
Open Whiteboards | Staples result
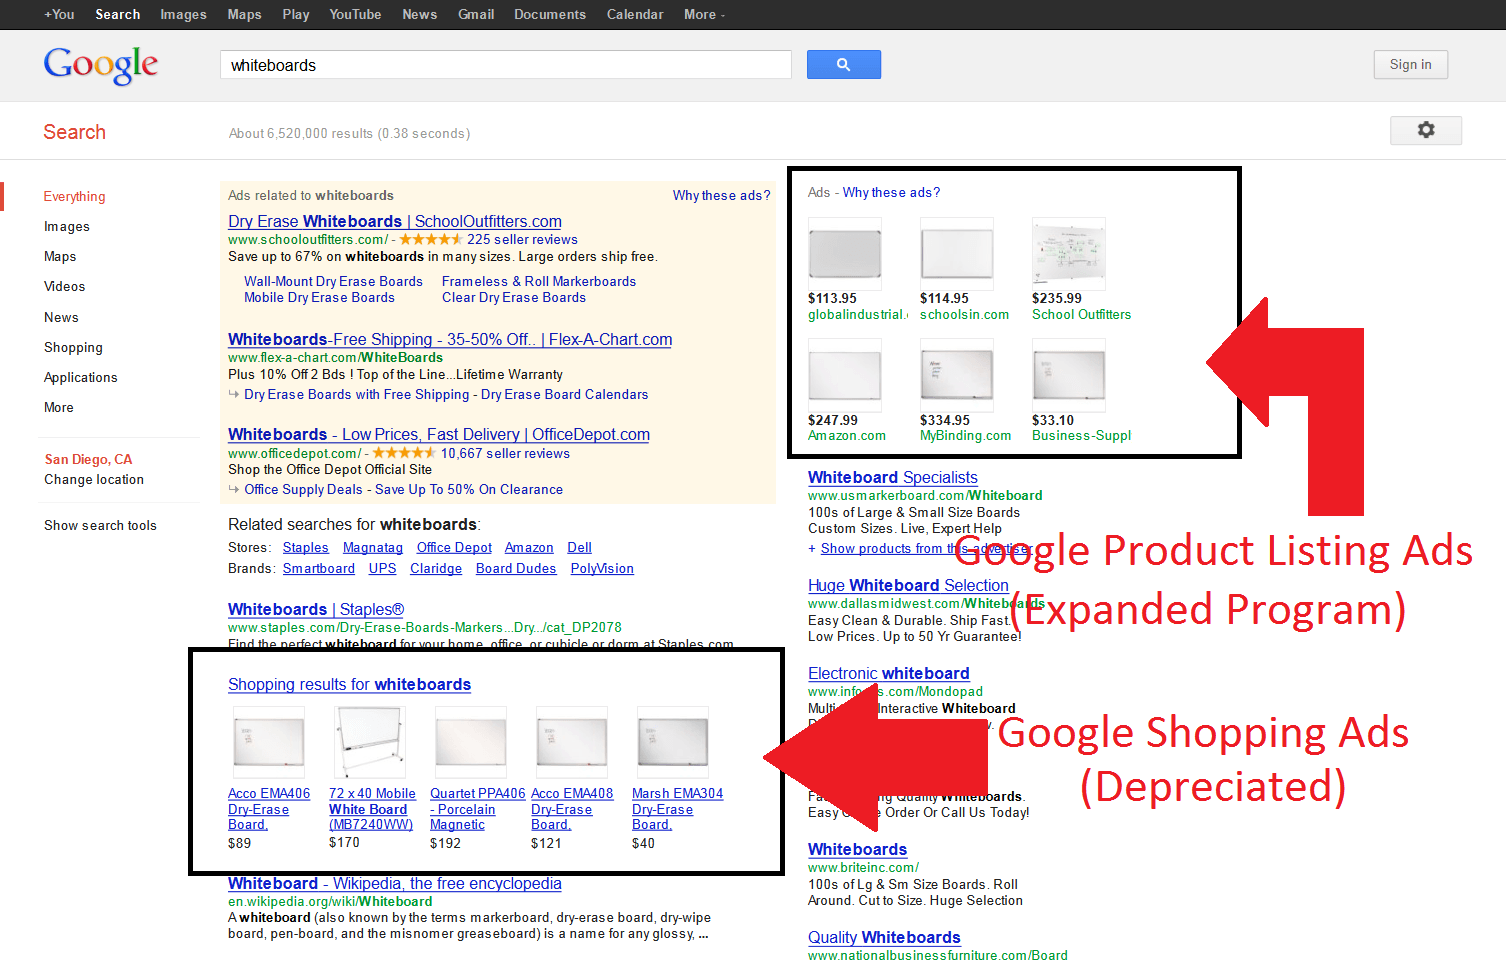click(x=316, y=609)
